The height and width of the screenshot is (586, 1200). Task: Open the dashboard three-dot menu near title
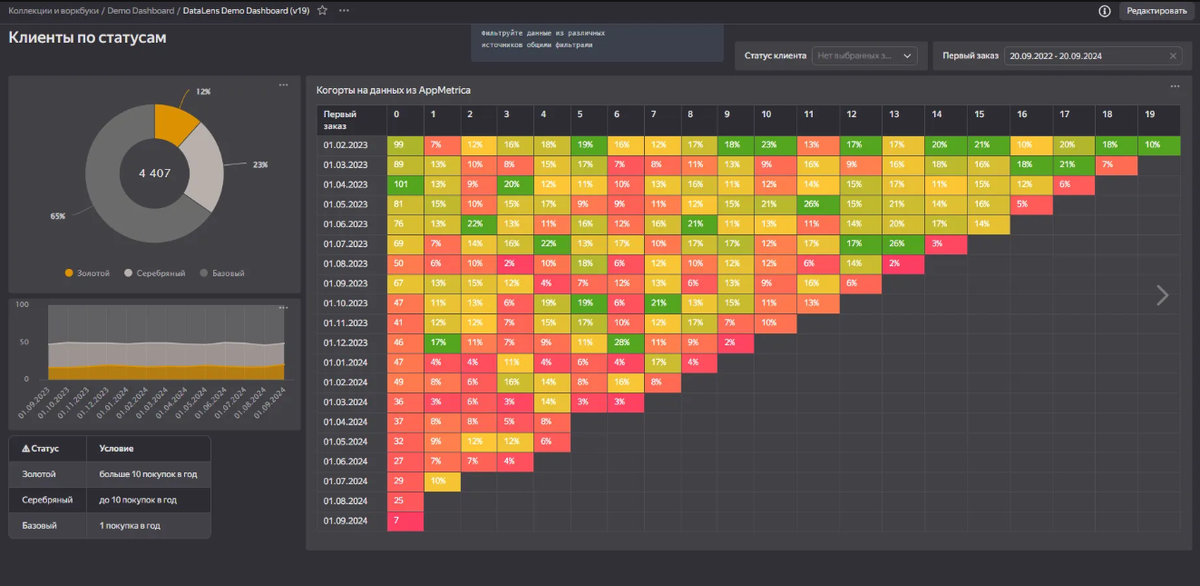(344, 10)
